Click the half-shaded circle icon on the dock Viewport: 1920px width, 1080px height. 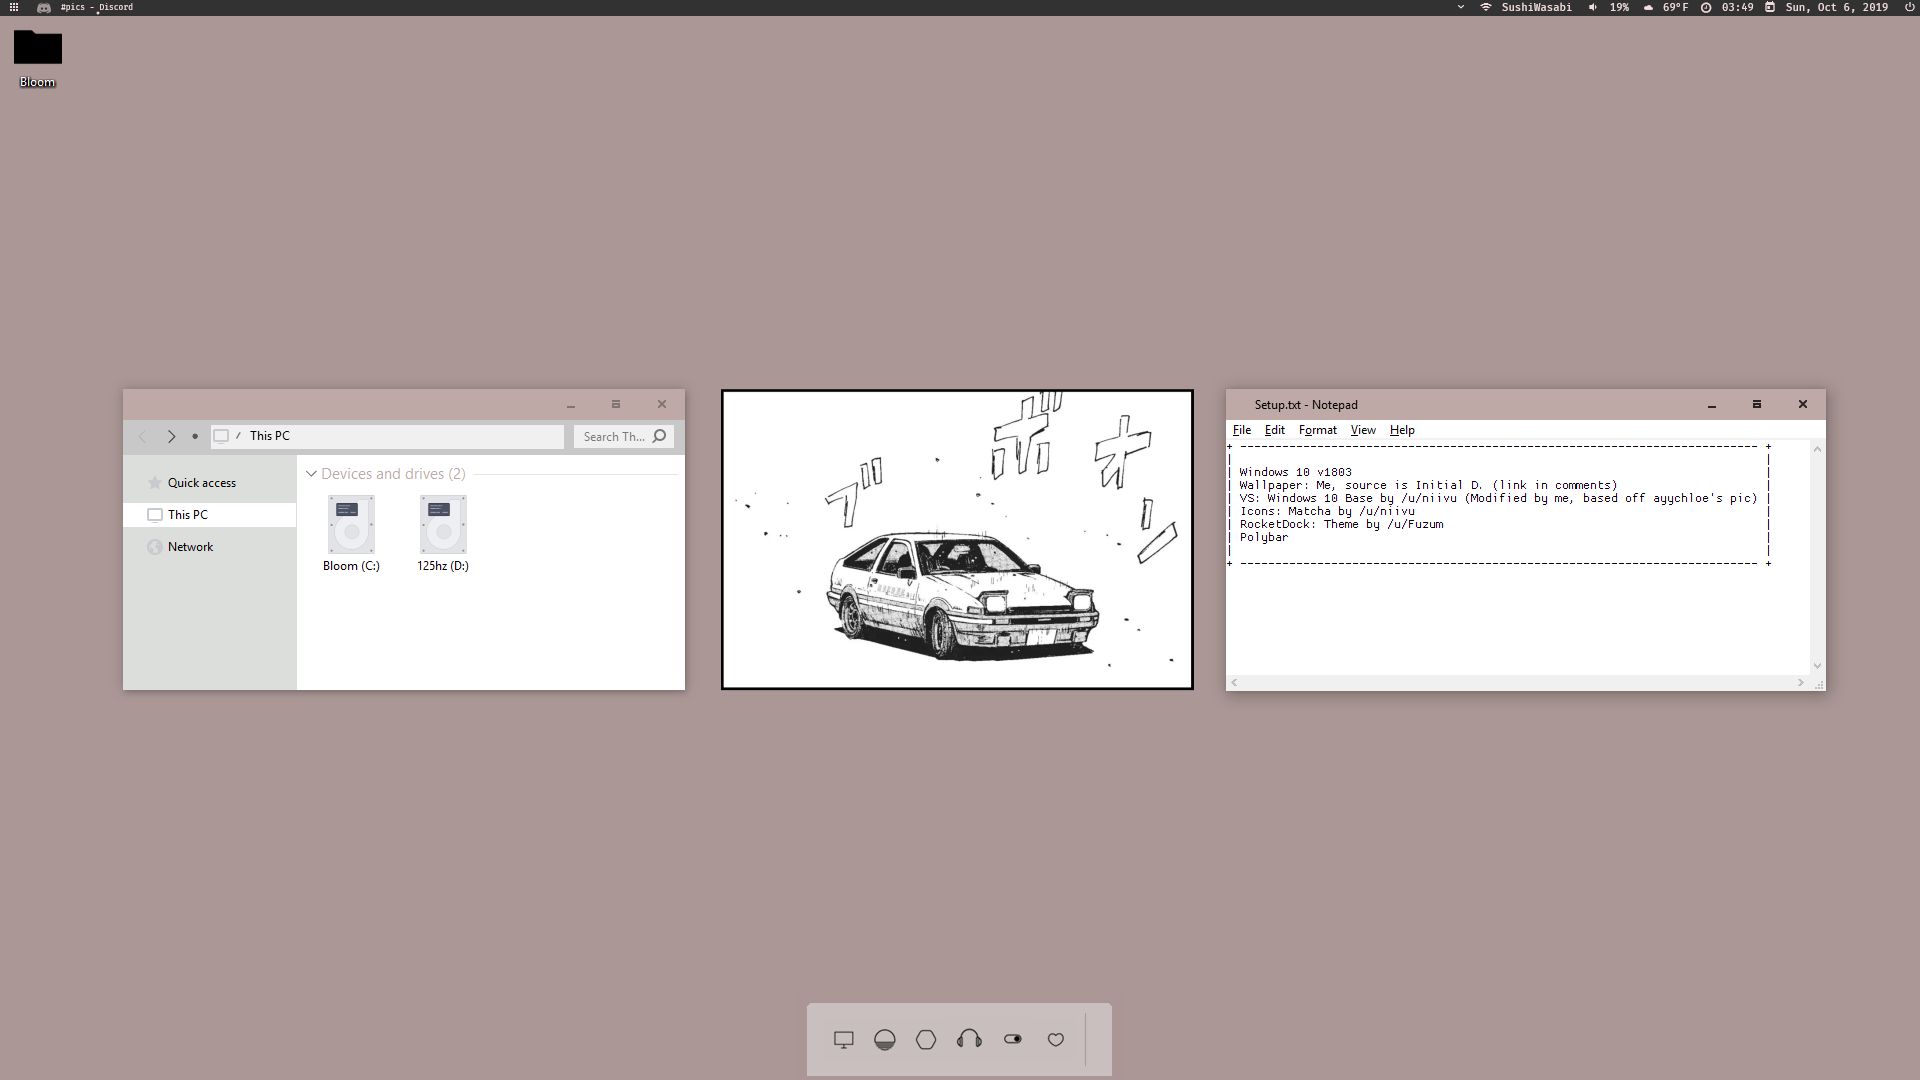pos(886,1040)
